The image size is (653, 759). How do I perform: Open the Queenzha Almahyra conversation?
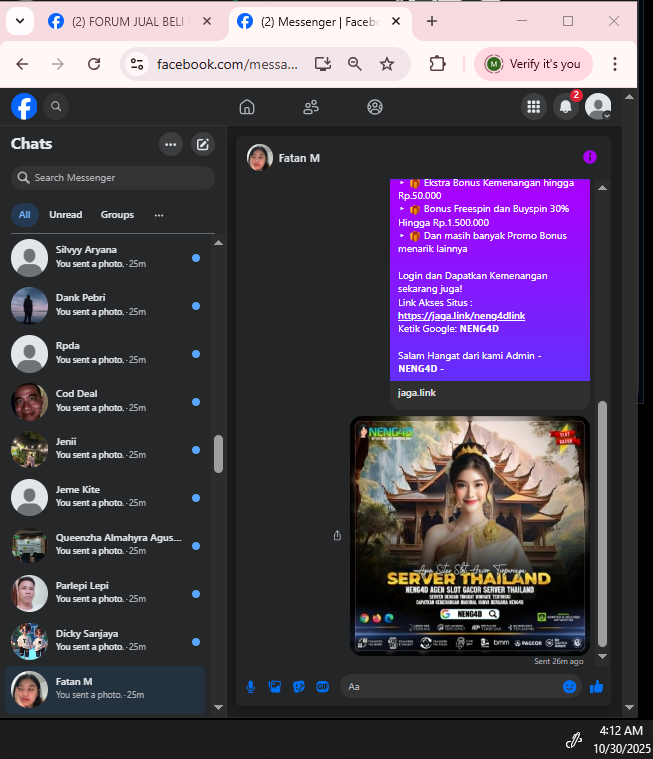(x=106, y=545)
